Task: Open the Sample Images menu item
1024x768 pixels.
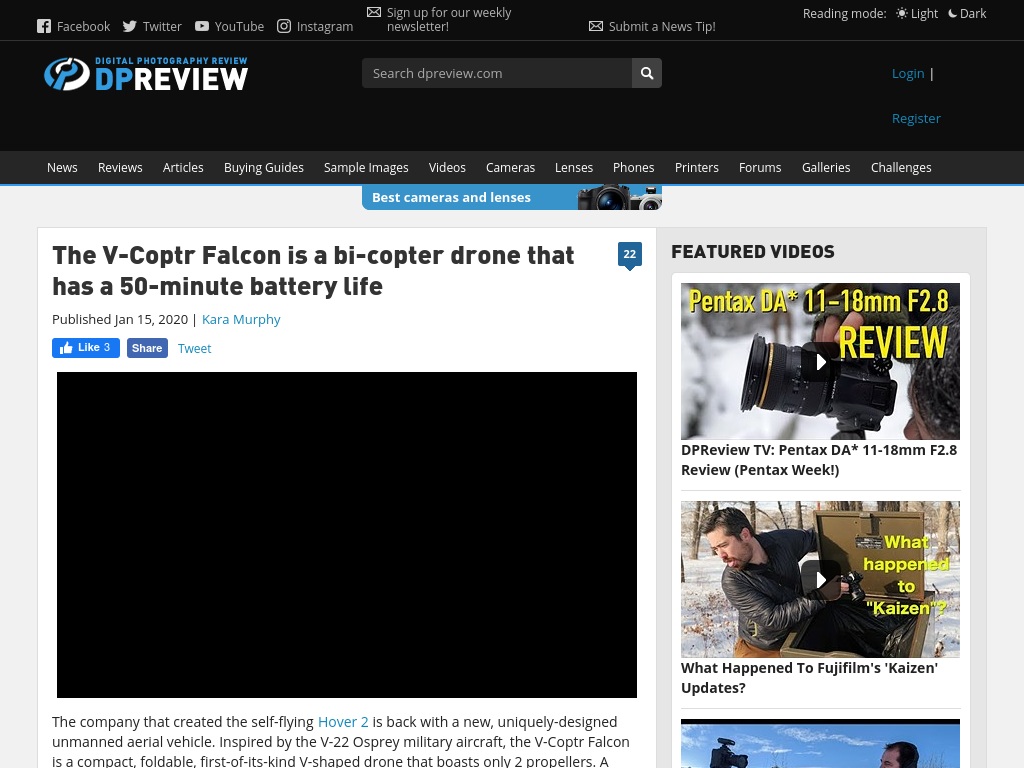Action: pyautogui.click(x=366, y=168)
